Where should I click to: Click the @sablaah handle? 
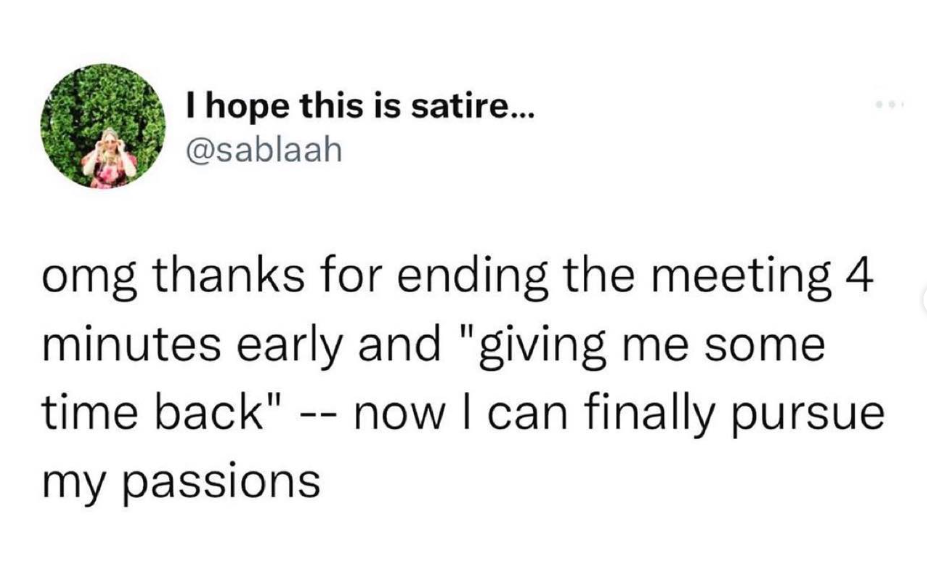[264, 150]
